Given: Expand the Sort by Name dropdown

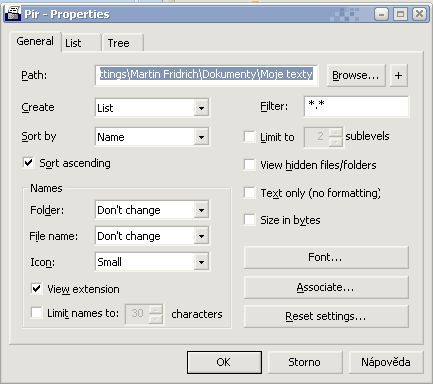Looking at the screenshot, I should 201,137.
